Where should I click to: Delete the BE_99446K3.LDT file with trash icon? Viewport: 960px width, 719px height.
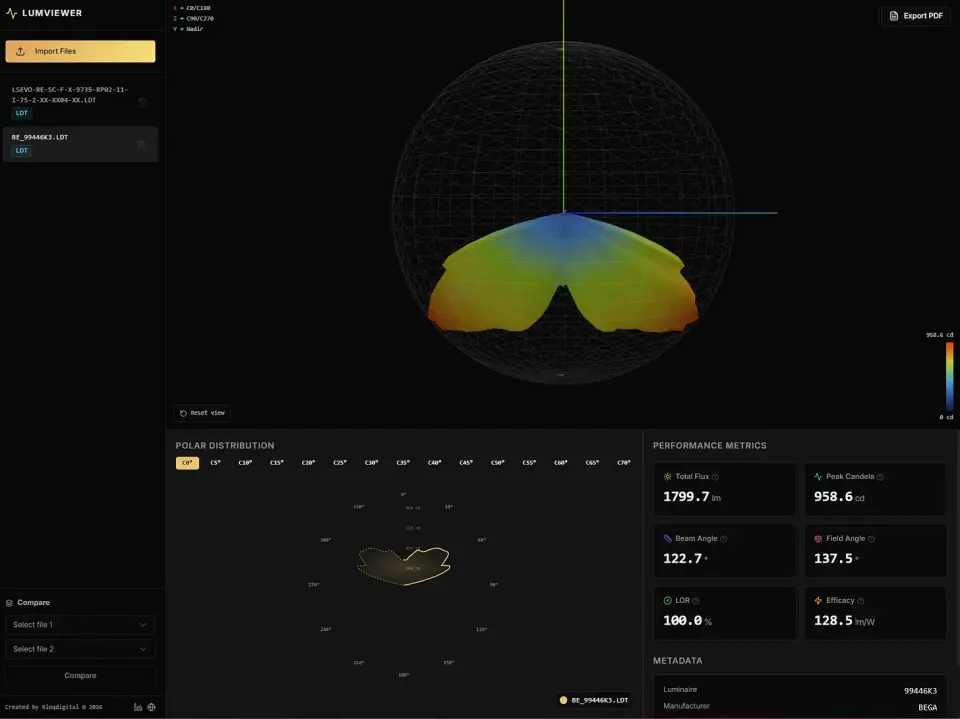(x=141, y=144)
